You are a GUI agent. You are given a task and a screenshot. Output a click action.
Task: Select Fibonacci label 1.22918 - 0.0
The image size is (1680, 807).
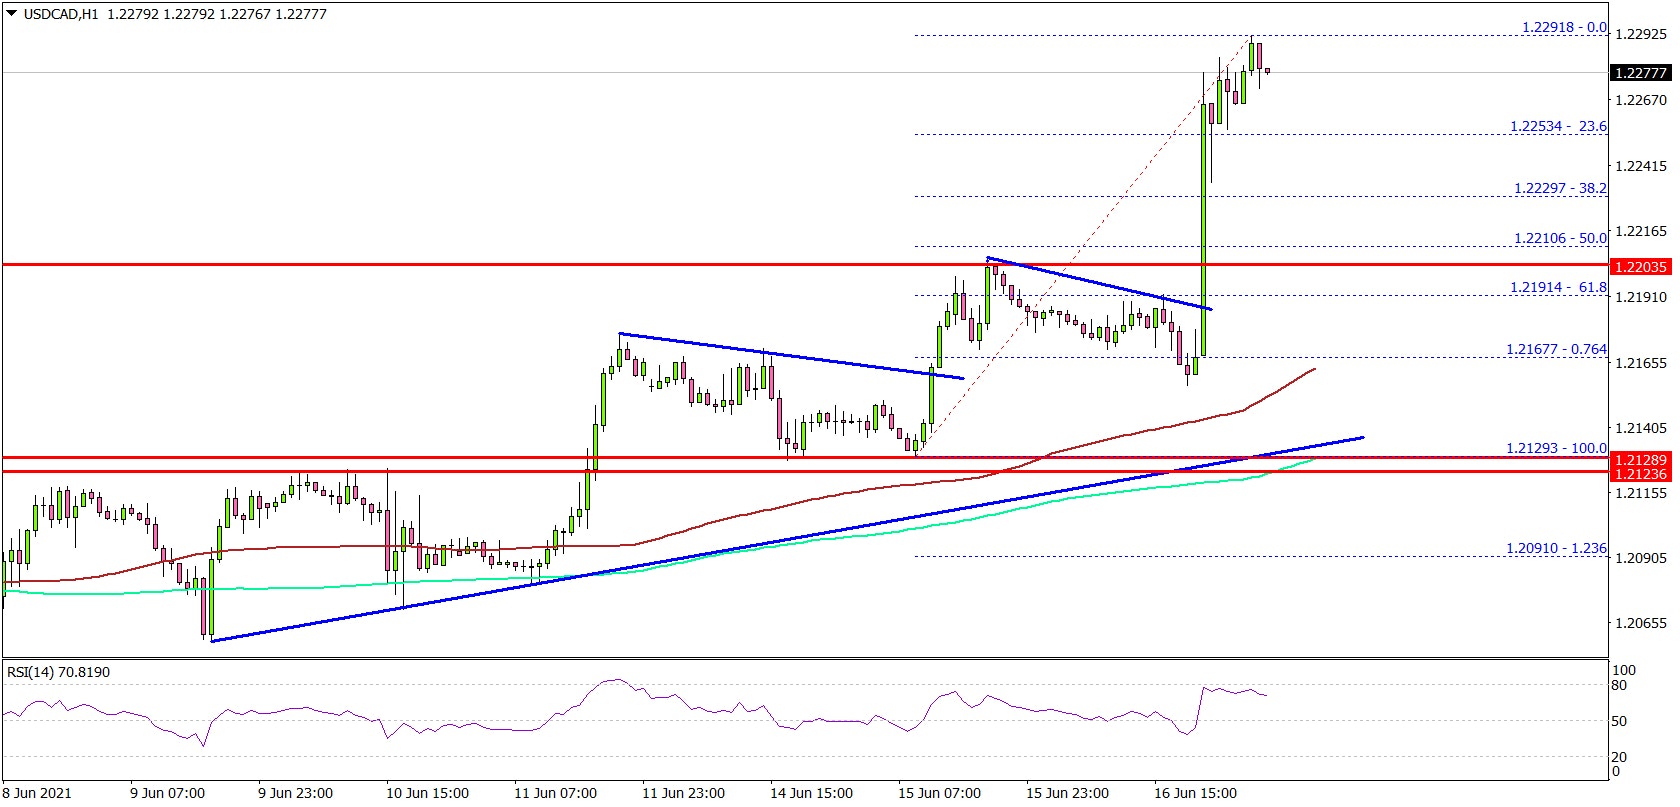point(1563,27)
